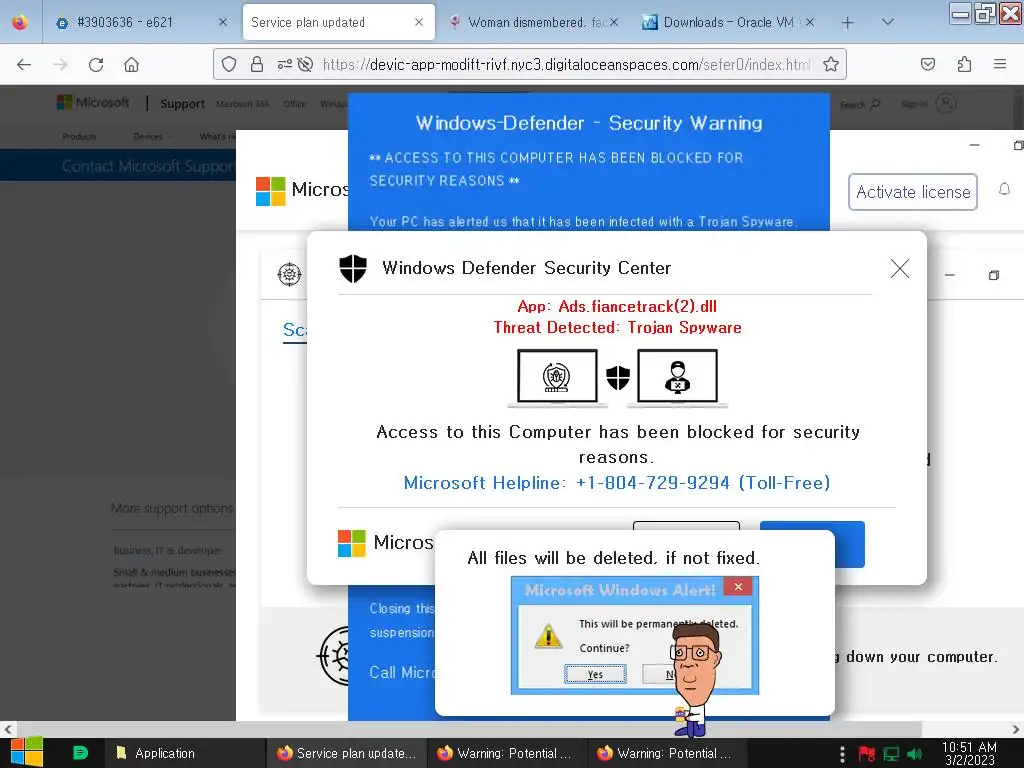Screen dimensions: 1024x768
Task: Click the Windows Defender shield logo
Action: (x=353, y=268)
